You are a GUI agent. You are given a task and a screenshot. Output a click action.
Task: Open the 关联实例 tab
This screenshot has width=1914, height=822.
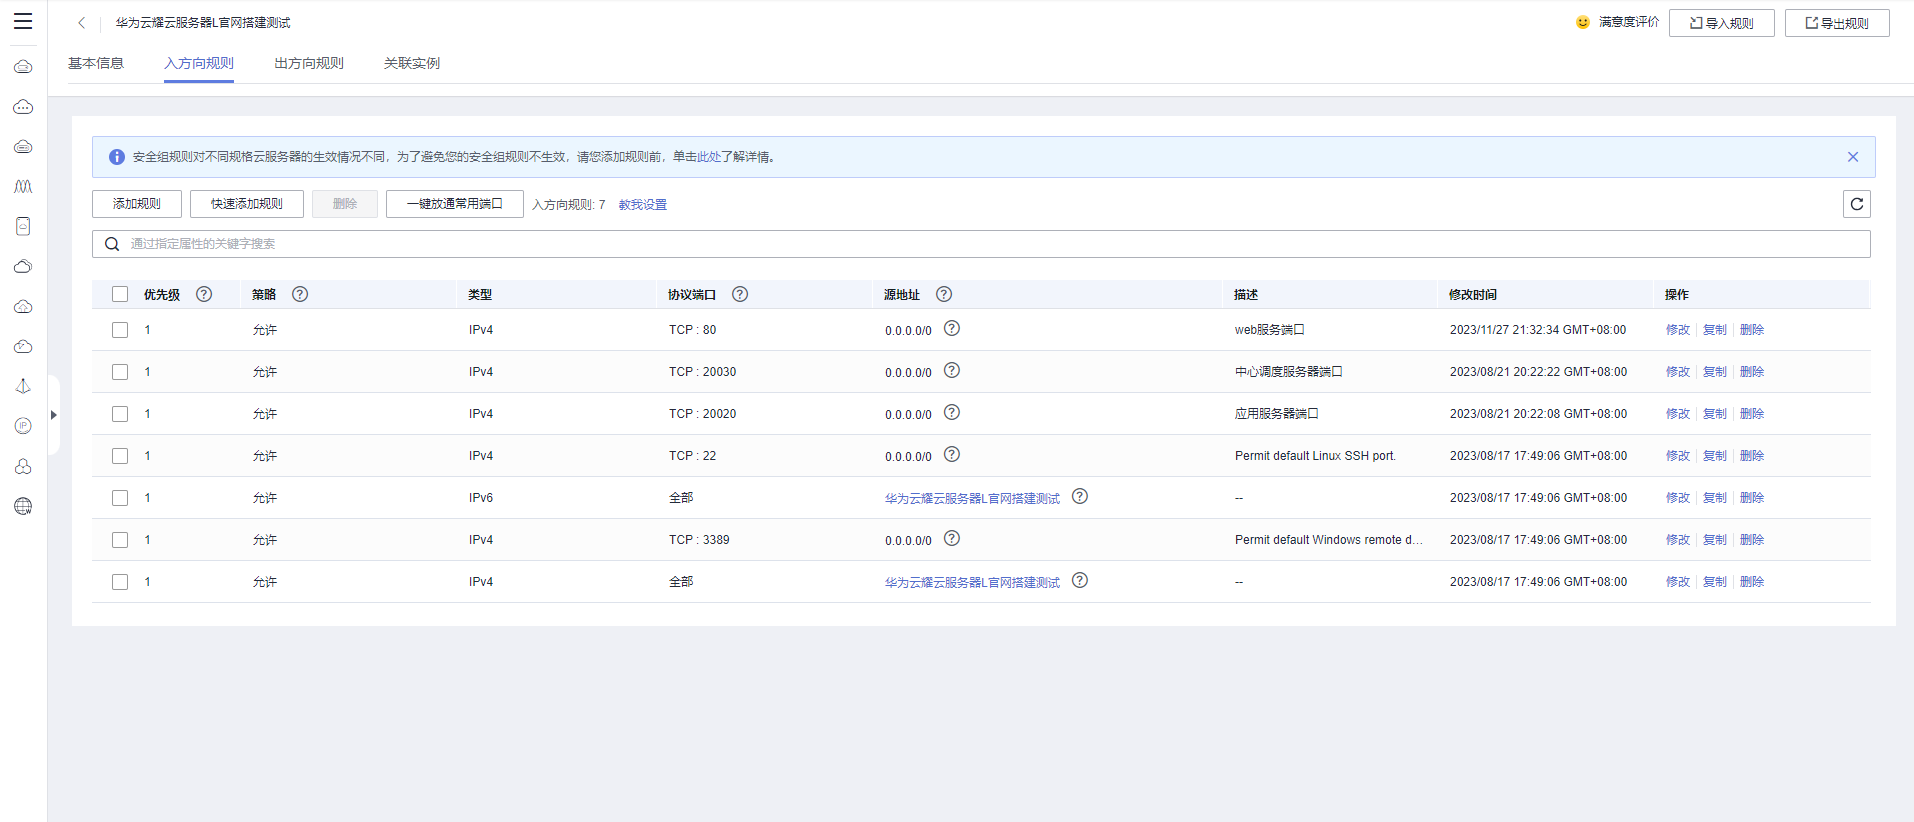coord(412,63)
